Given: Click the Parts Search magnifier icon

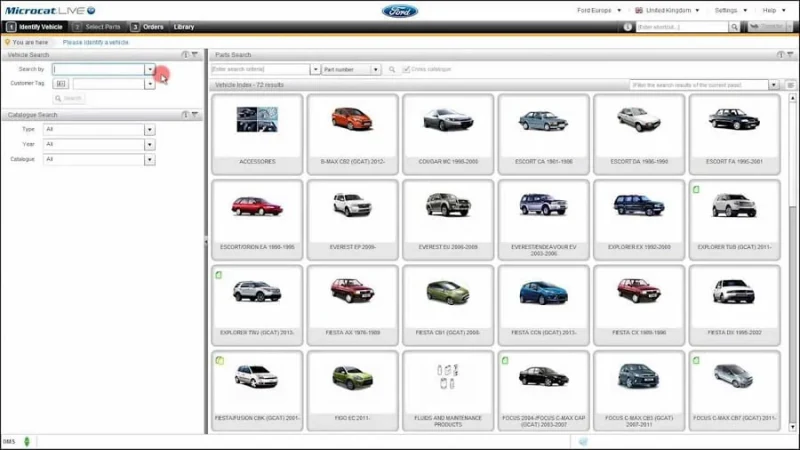Looking at the screenshot, I should pyautogui.click(x=392, y=70).
